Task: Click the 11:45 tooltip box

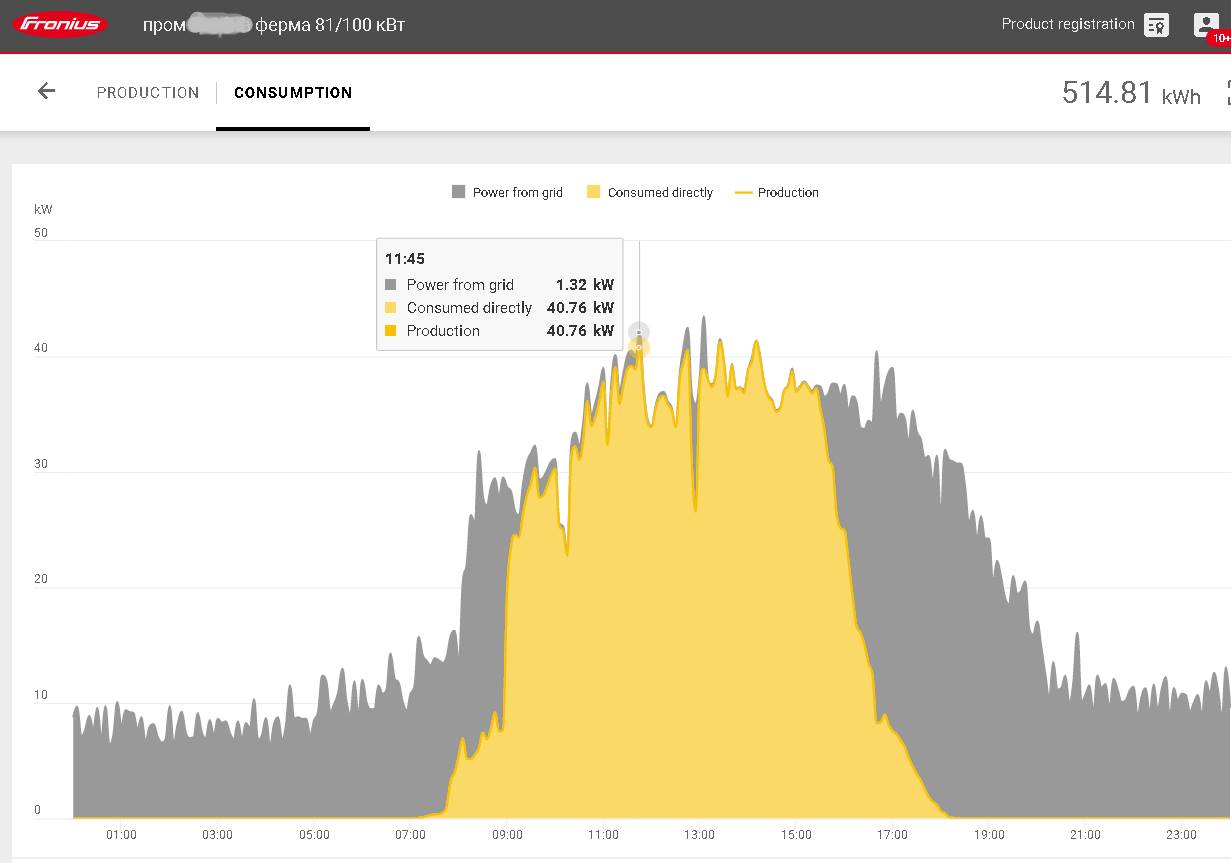Action: [x=499, y=294]
